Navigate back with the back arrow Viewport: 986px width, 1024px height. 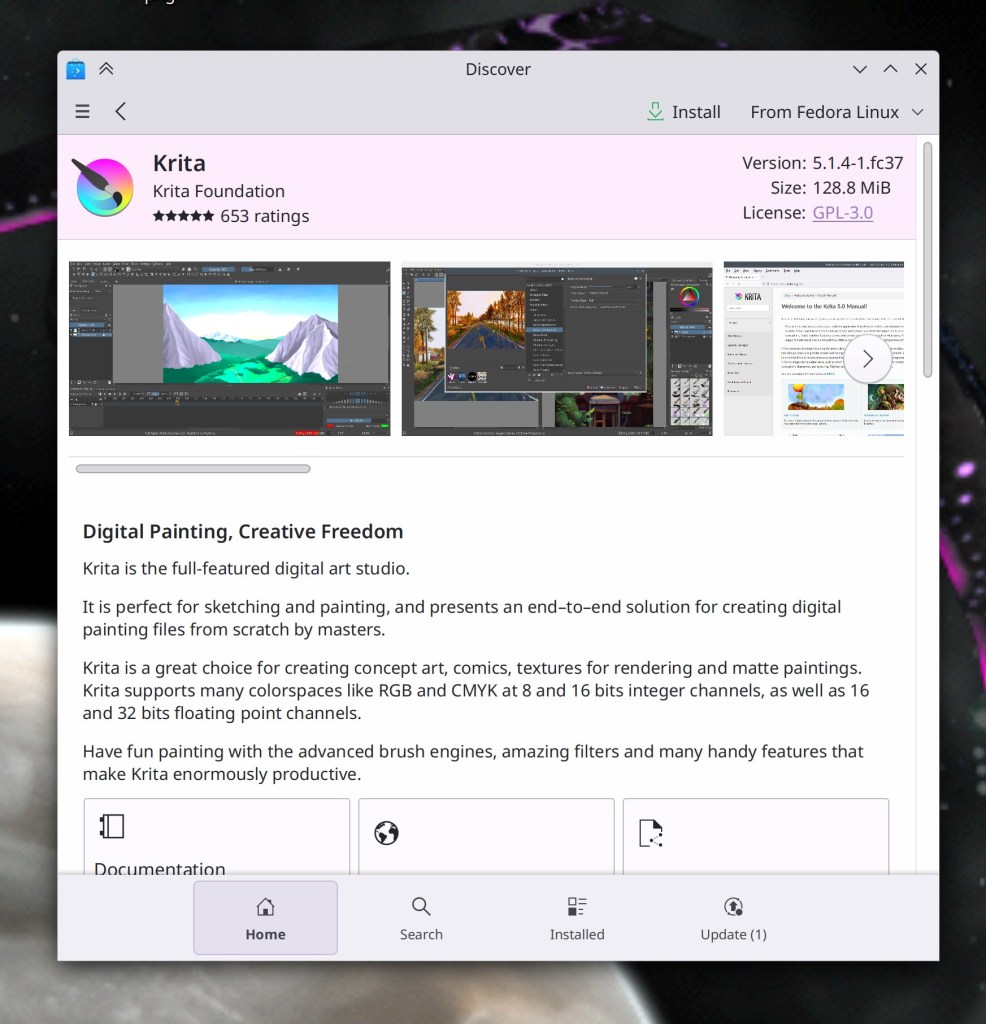[120, 111]
